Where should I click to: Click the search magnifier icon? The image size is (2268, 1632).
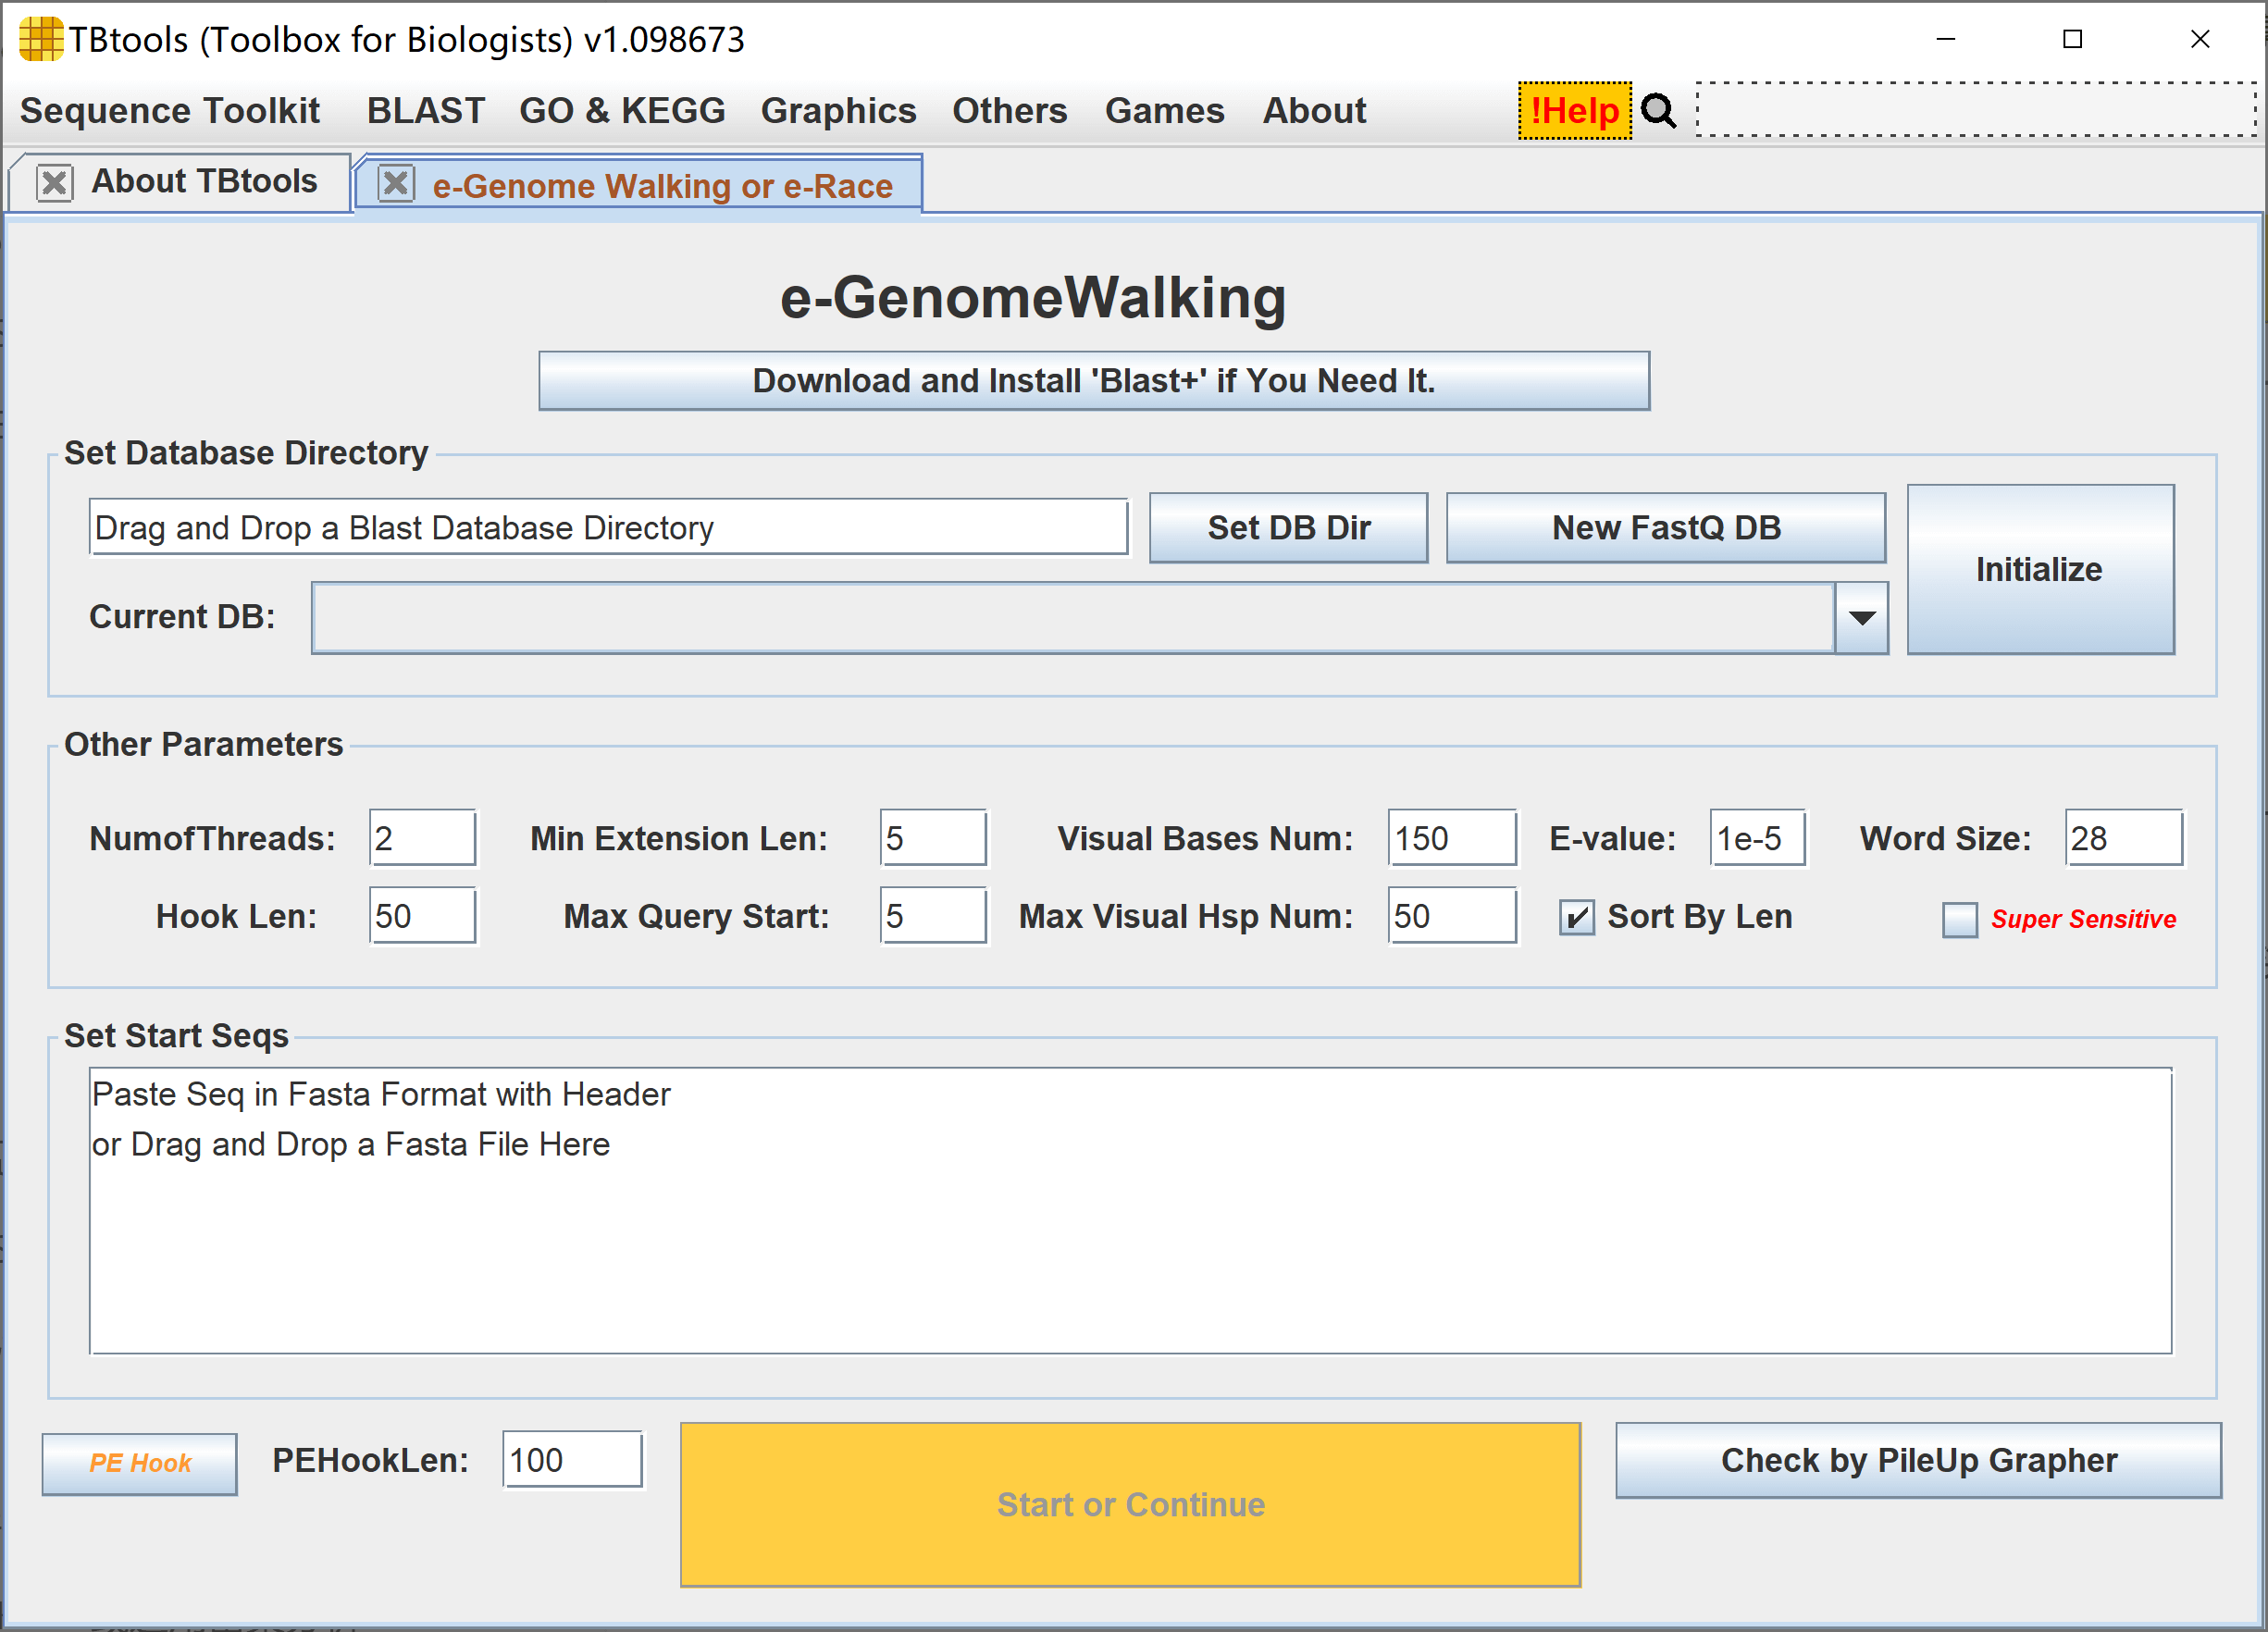[1659, 110]
